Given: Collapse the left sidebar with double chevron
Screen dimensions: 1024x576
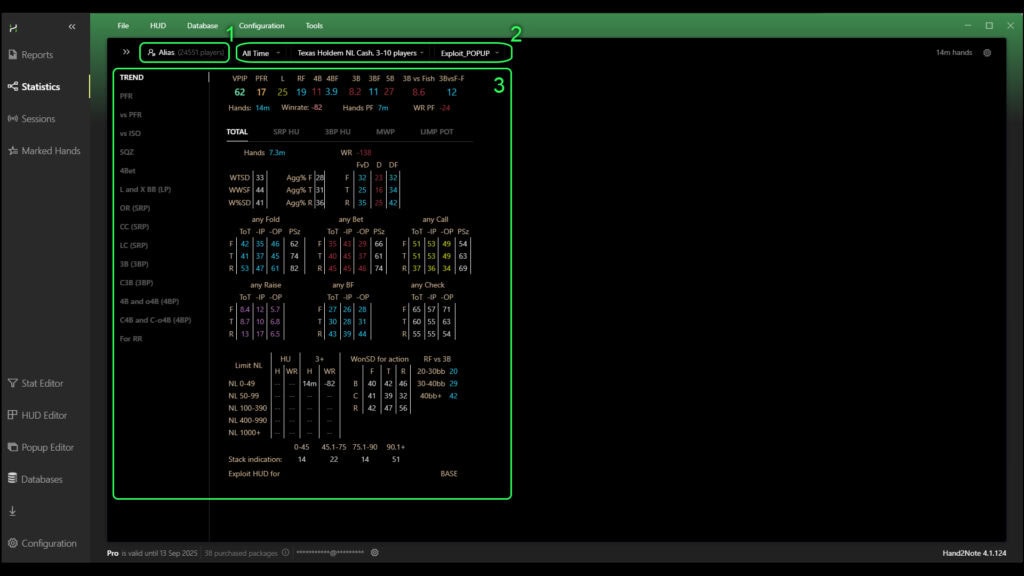Looking at the screenshot, I should [71, 26].
